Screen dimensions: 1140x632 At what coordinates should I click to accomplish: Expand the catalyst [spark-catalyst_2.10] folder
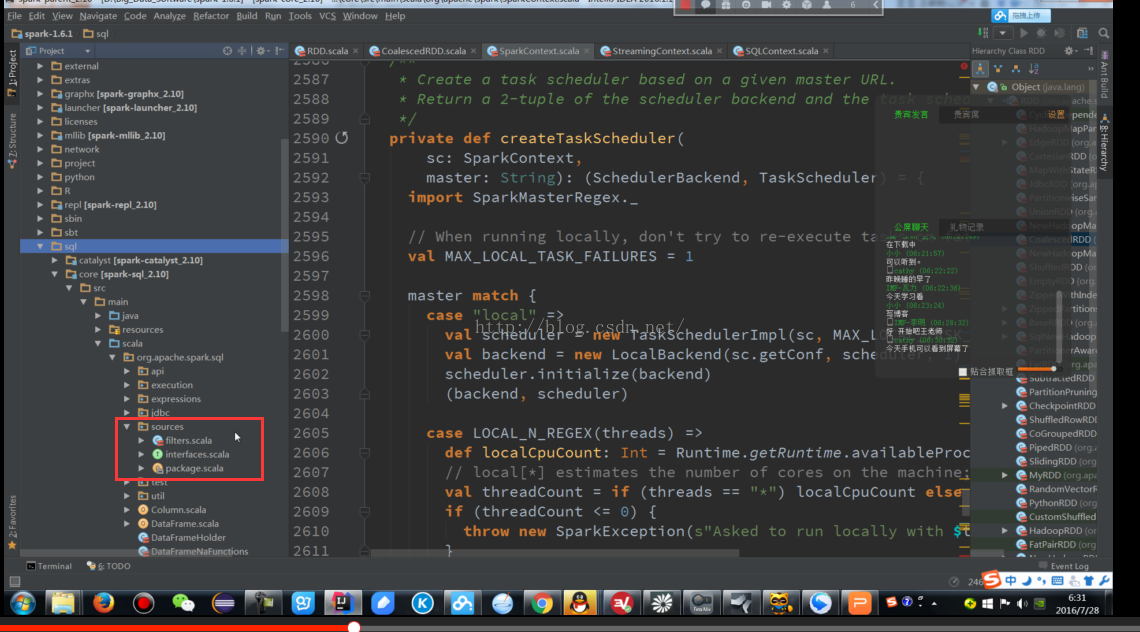(x=55, y=260)
